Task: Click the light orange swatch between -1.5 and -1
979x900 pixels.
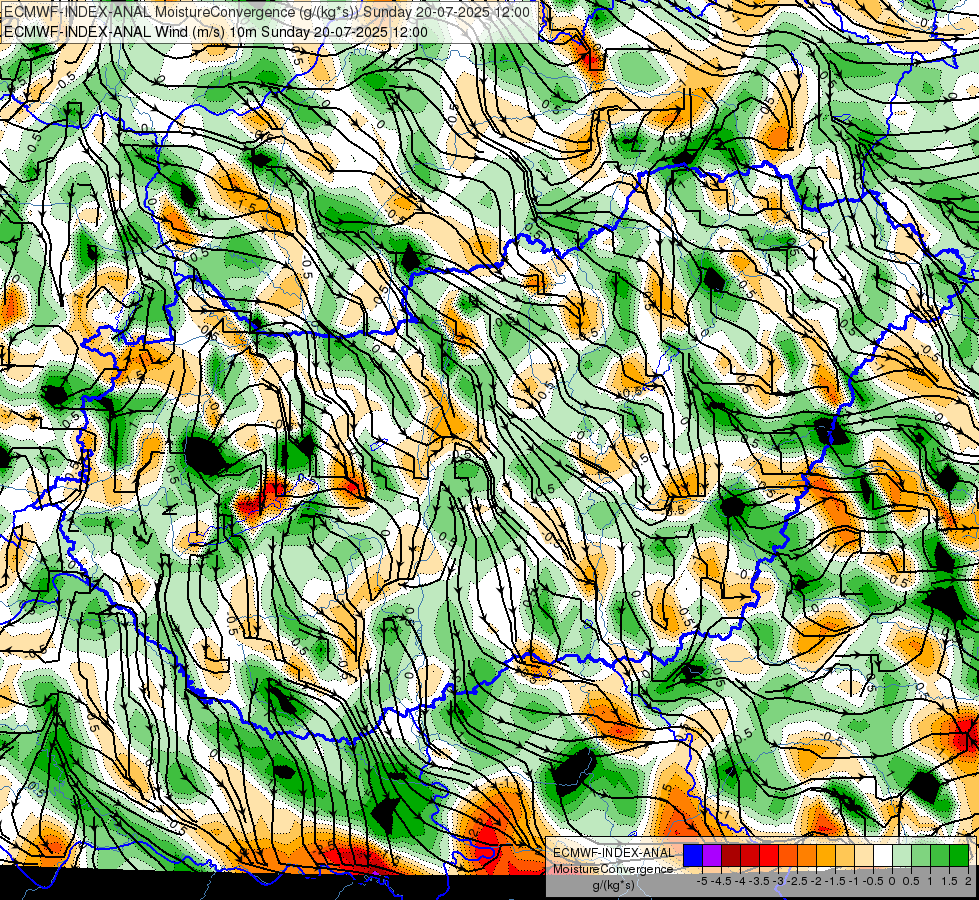Action: (845, 855)
